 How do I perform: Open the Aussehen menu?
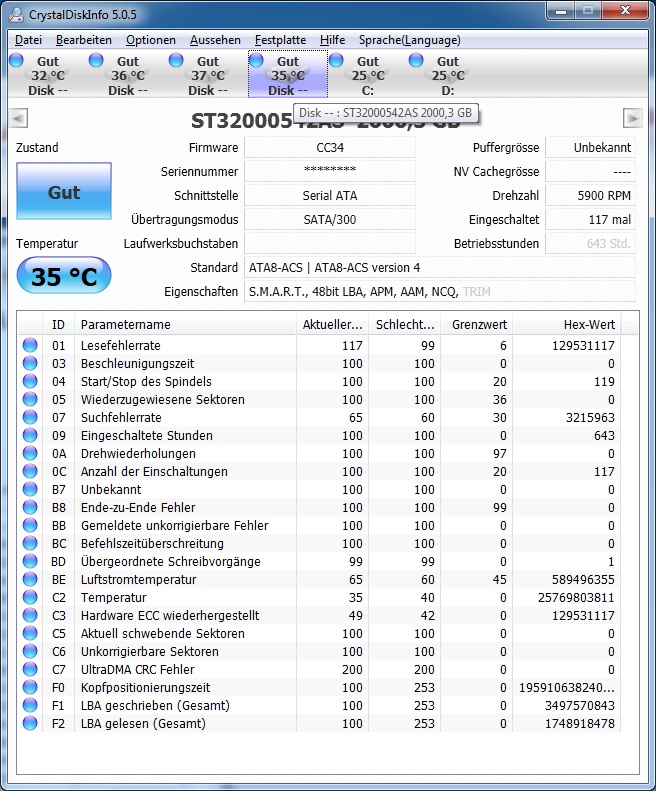click(x=215, y=40)
